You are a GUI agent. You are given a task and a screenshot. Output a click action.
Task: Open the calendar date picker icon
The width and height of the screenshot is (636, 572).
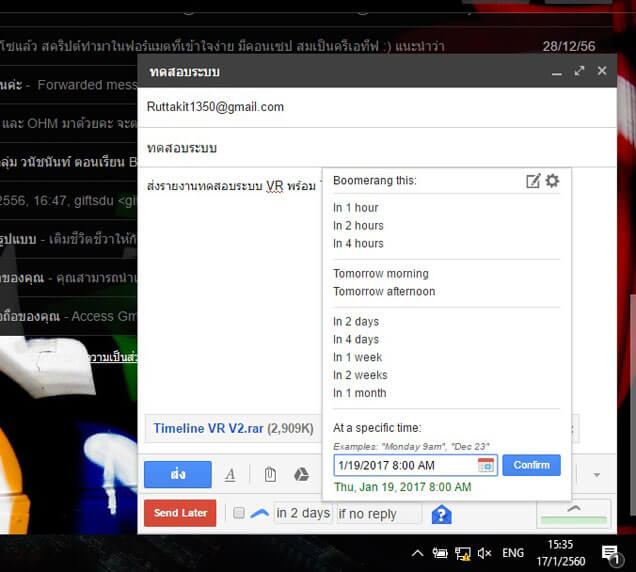click(486, 465)
